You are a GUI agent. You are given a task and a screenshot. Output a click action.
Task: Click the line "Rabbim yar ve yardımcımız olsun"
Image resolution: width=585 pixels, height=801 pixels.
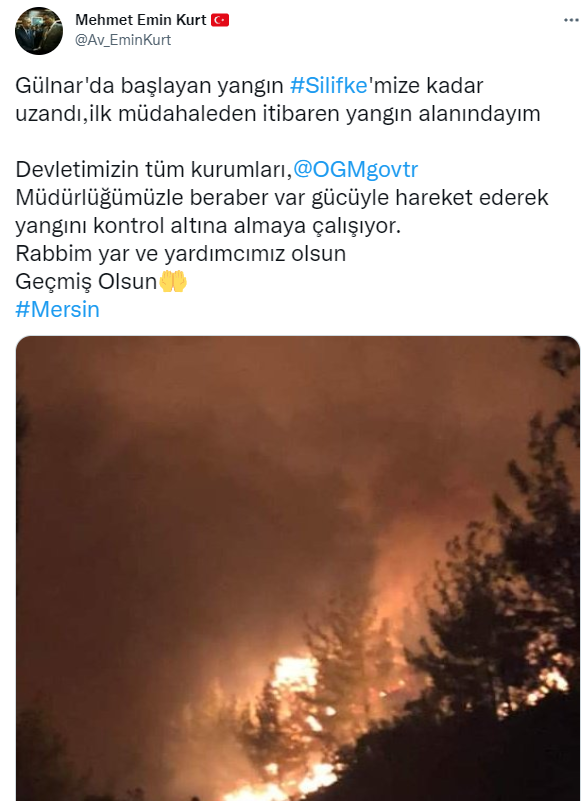tap(181, 253)
